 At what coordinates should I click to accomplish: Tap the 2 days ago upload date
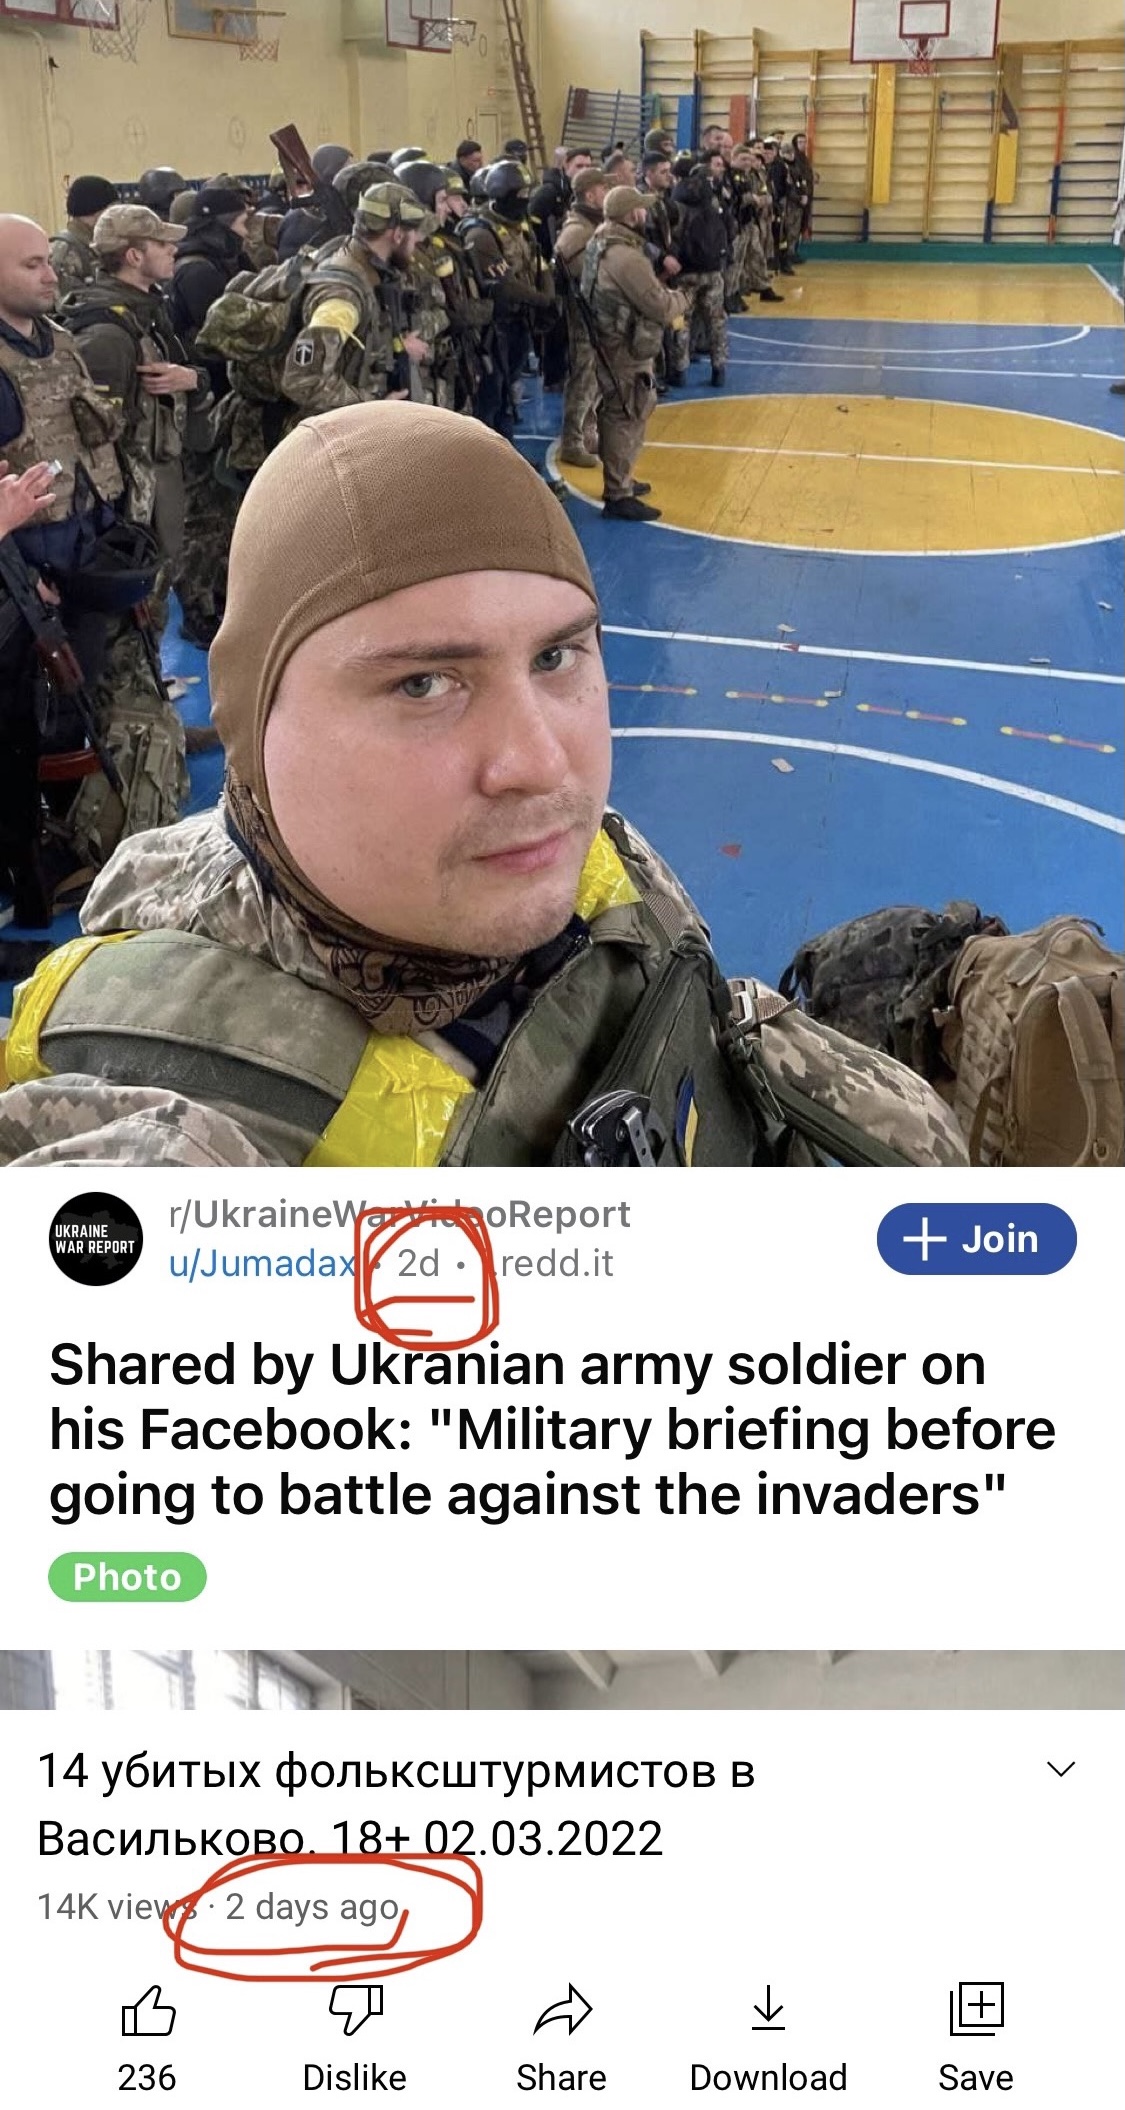point(312,1907)
